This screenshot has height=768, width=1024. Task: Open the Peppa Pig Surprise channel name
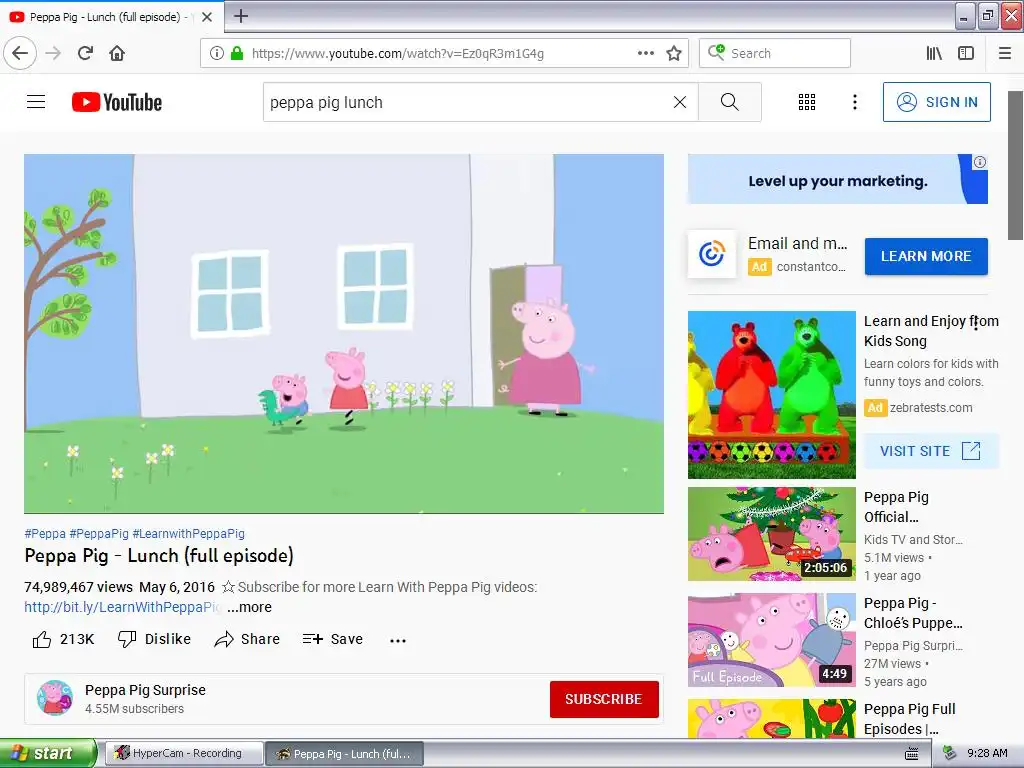(145, 690)
